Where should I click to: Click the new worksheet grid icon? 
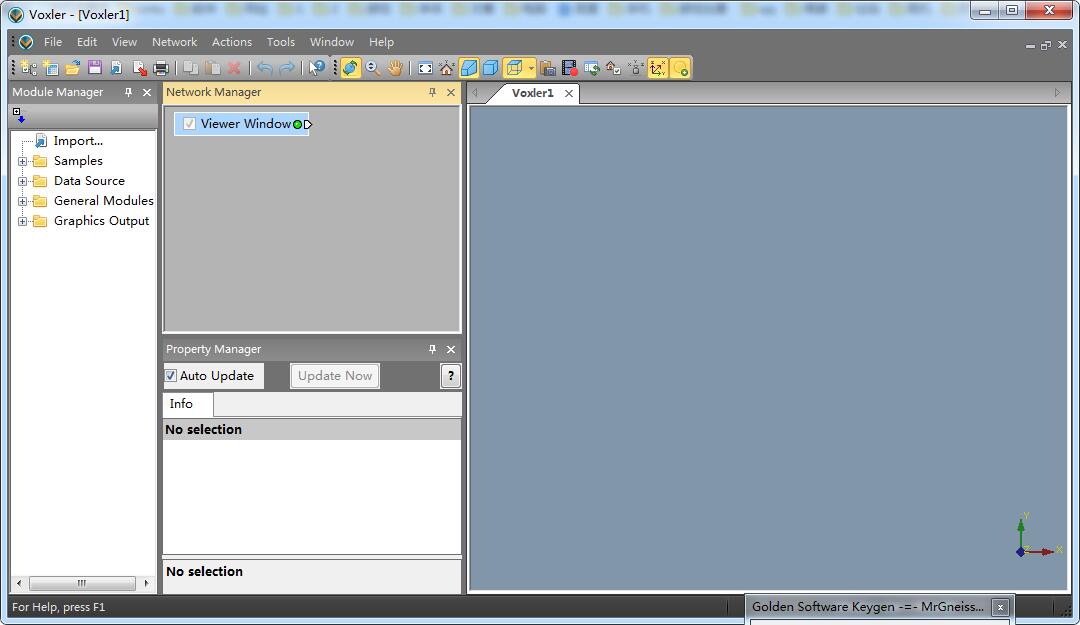[x=51, y=68]
